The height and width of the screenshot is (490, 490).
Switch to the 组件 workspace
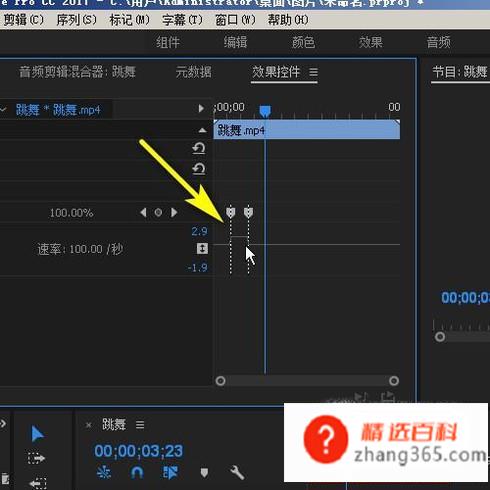click(168, 42)
